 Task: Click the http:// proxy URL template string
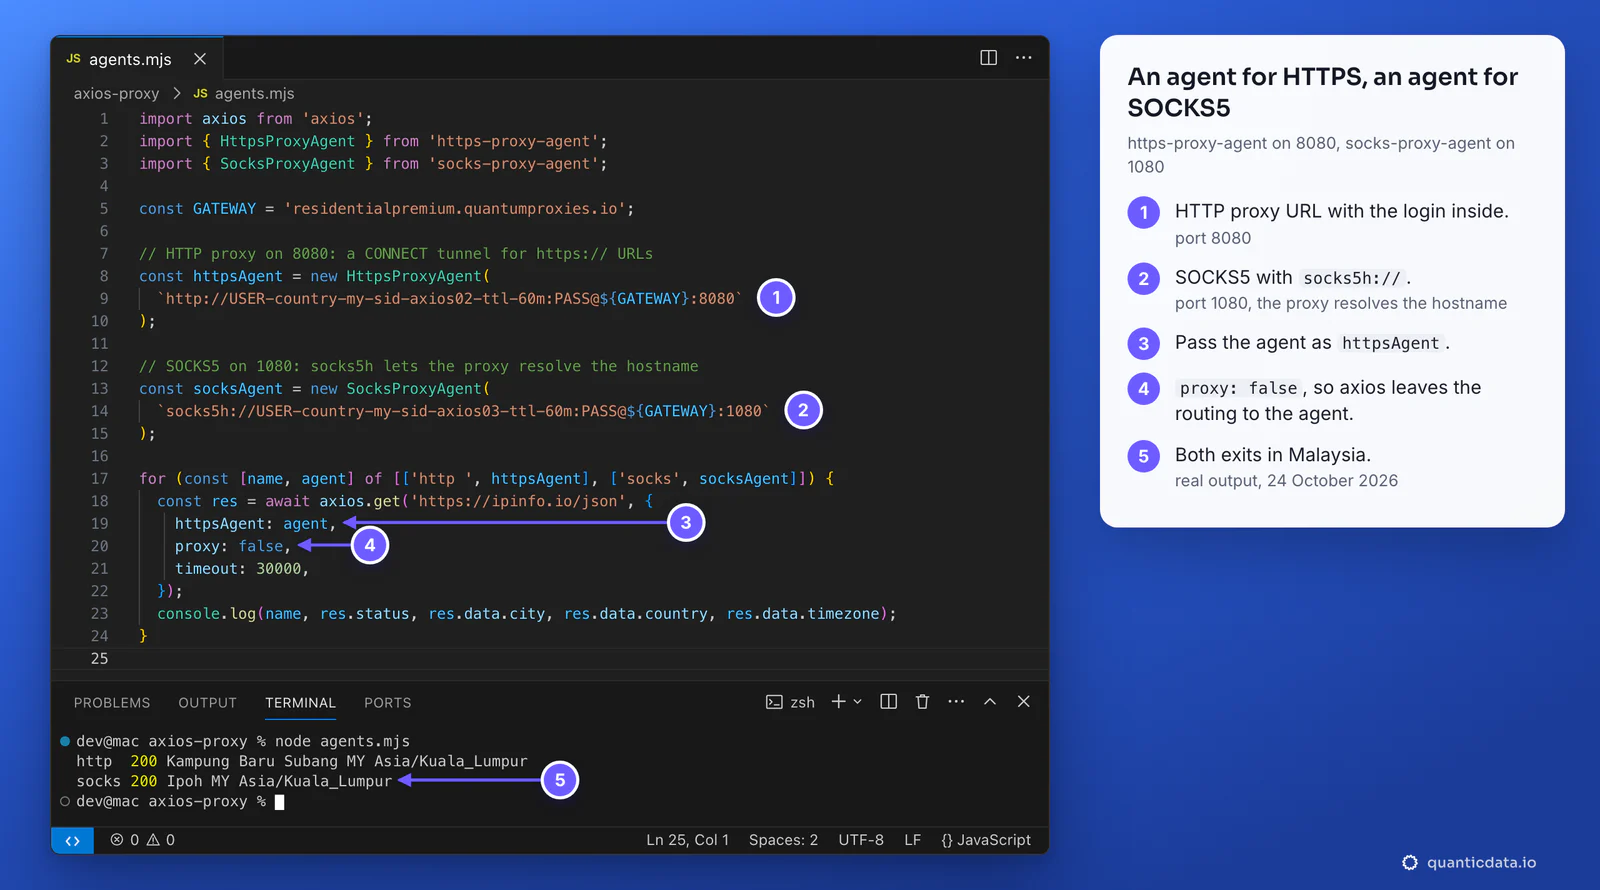(450, 299)
